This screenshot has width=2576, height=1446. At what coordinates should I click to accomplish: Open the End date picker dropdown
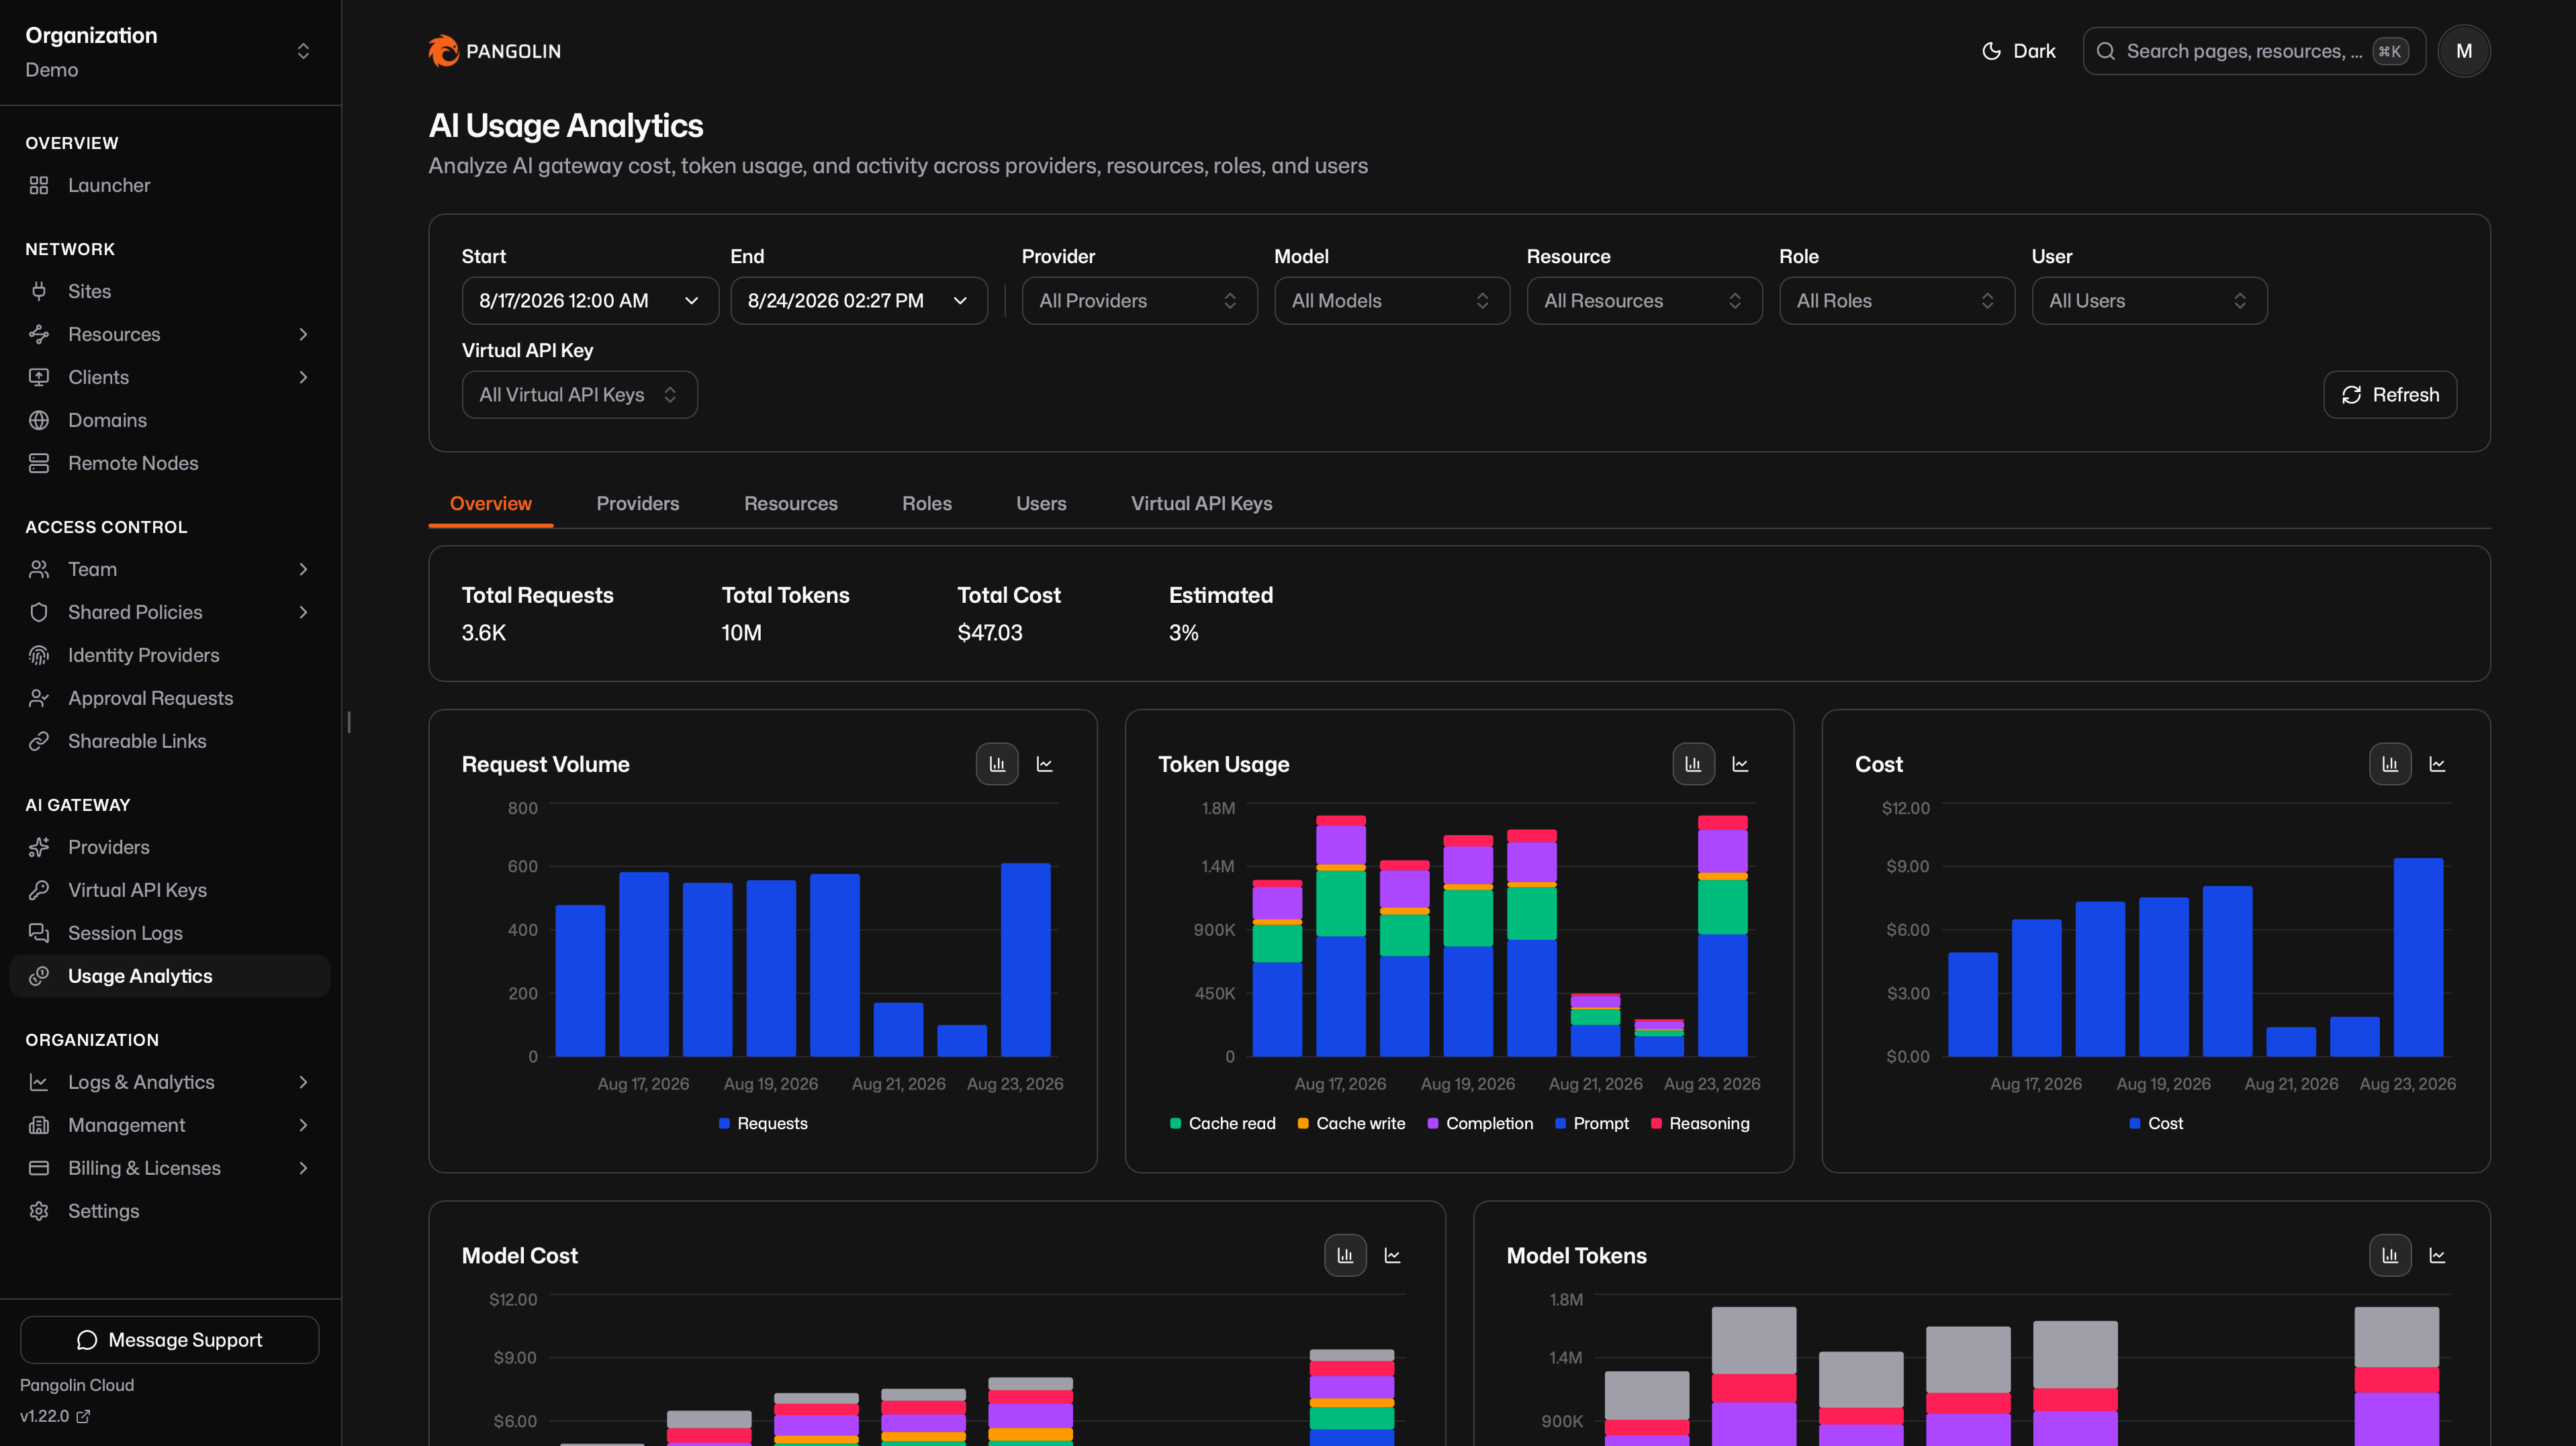[859, 301]
